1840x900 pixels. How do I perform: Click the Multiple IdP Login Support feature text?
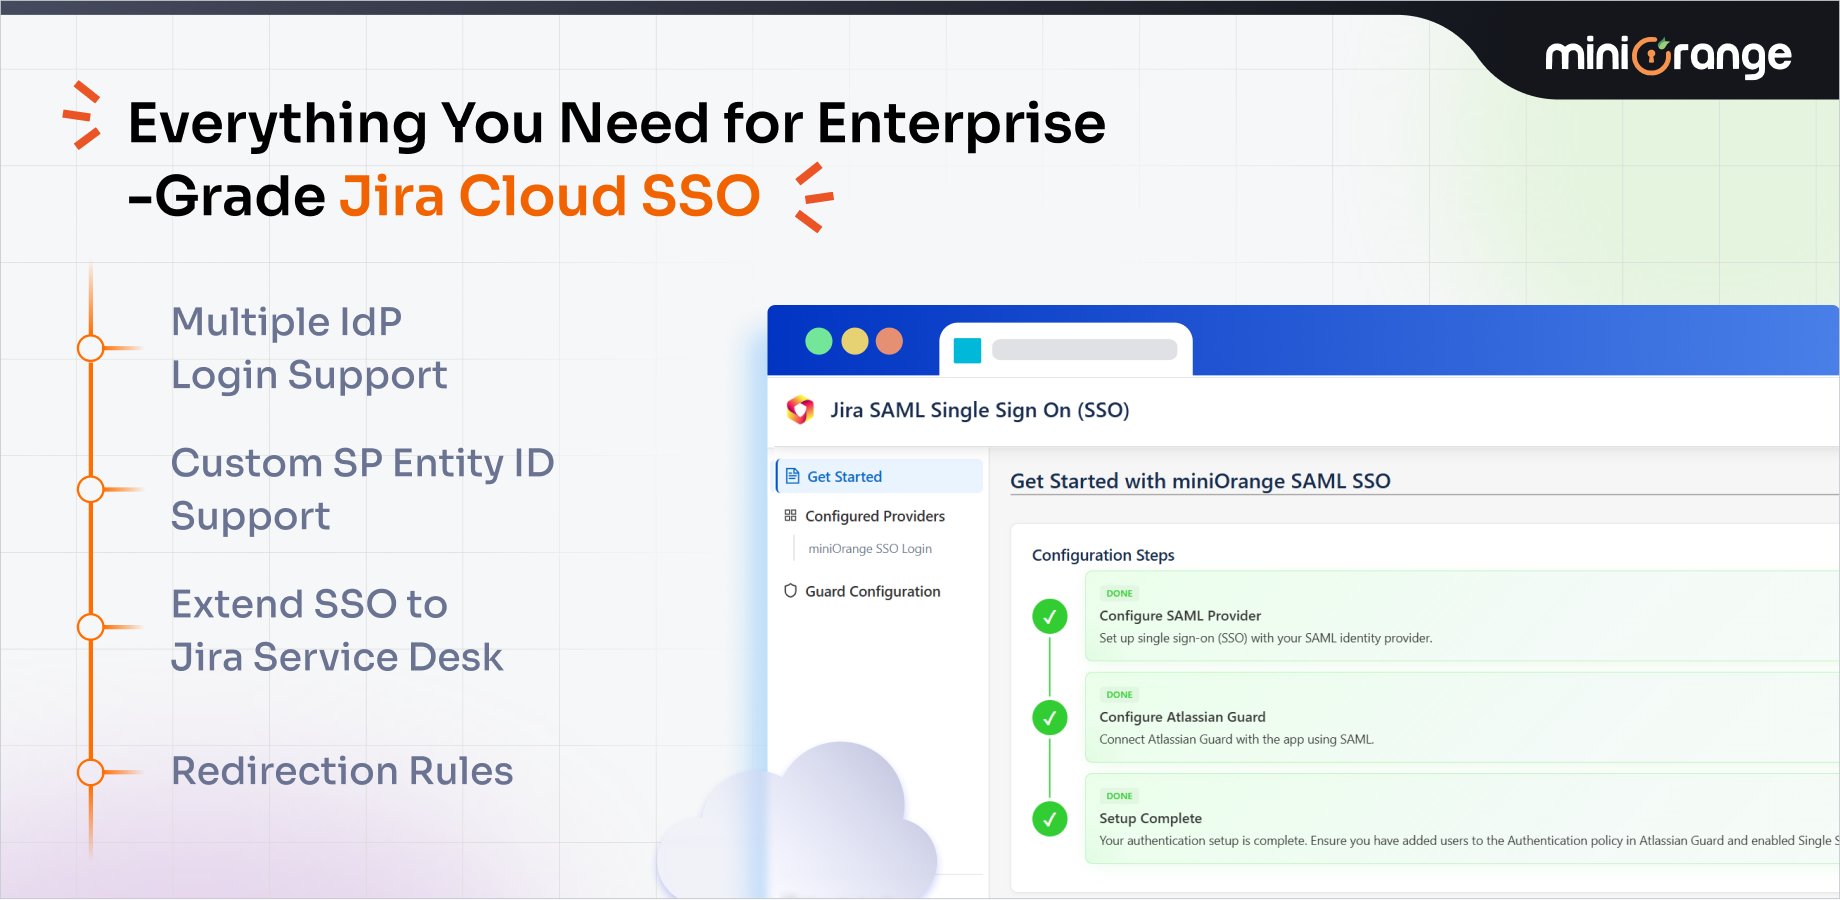tap(309, 348)
